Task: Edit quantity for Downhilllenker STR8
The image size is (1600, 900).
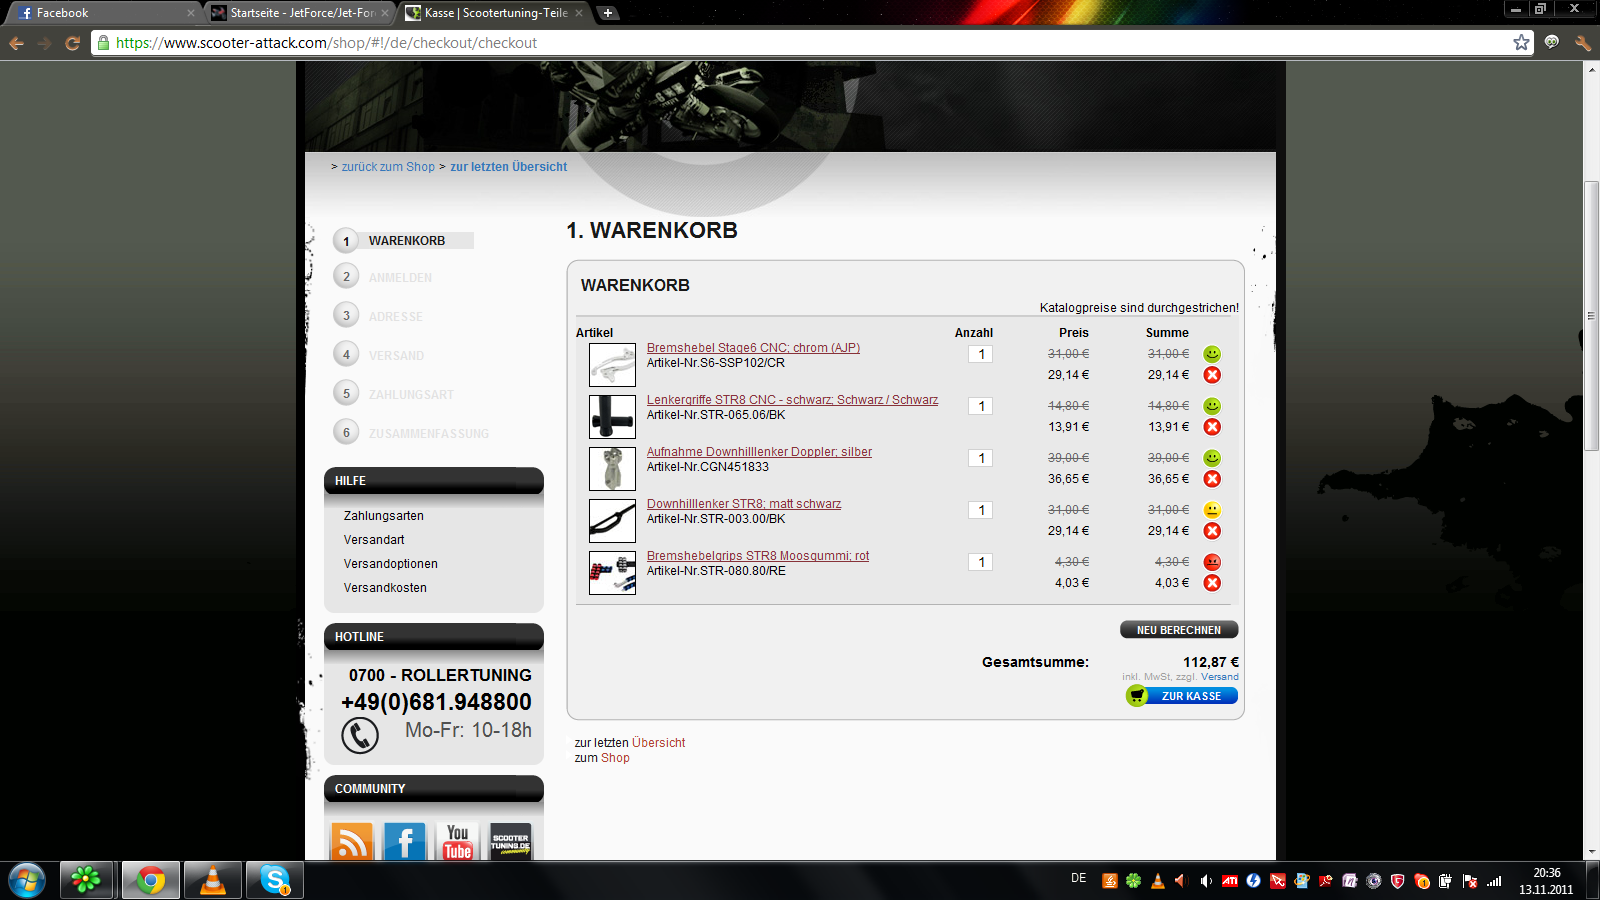Action: [x=980, y=510]
